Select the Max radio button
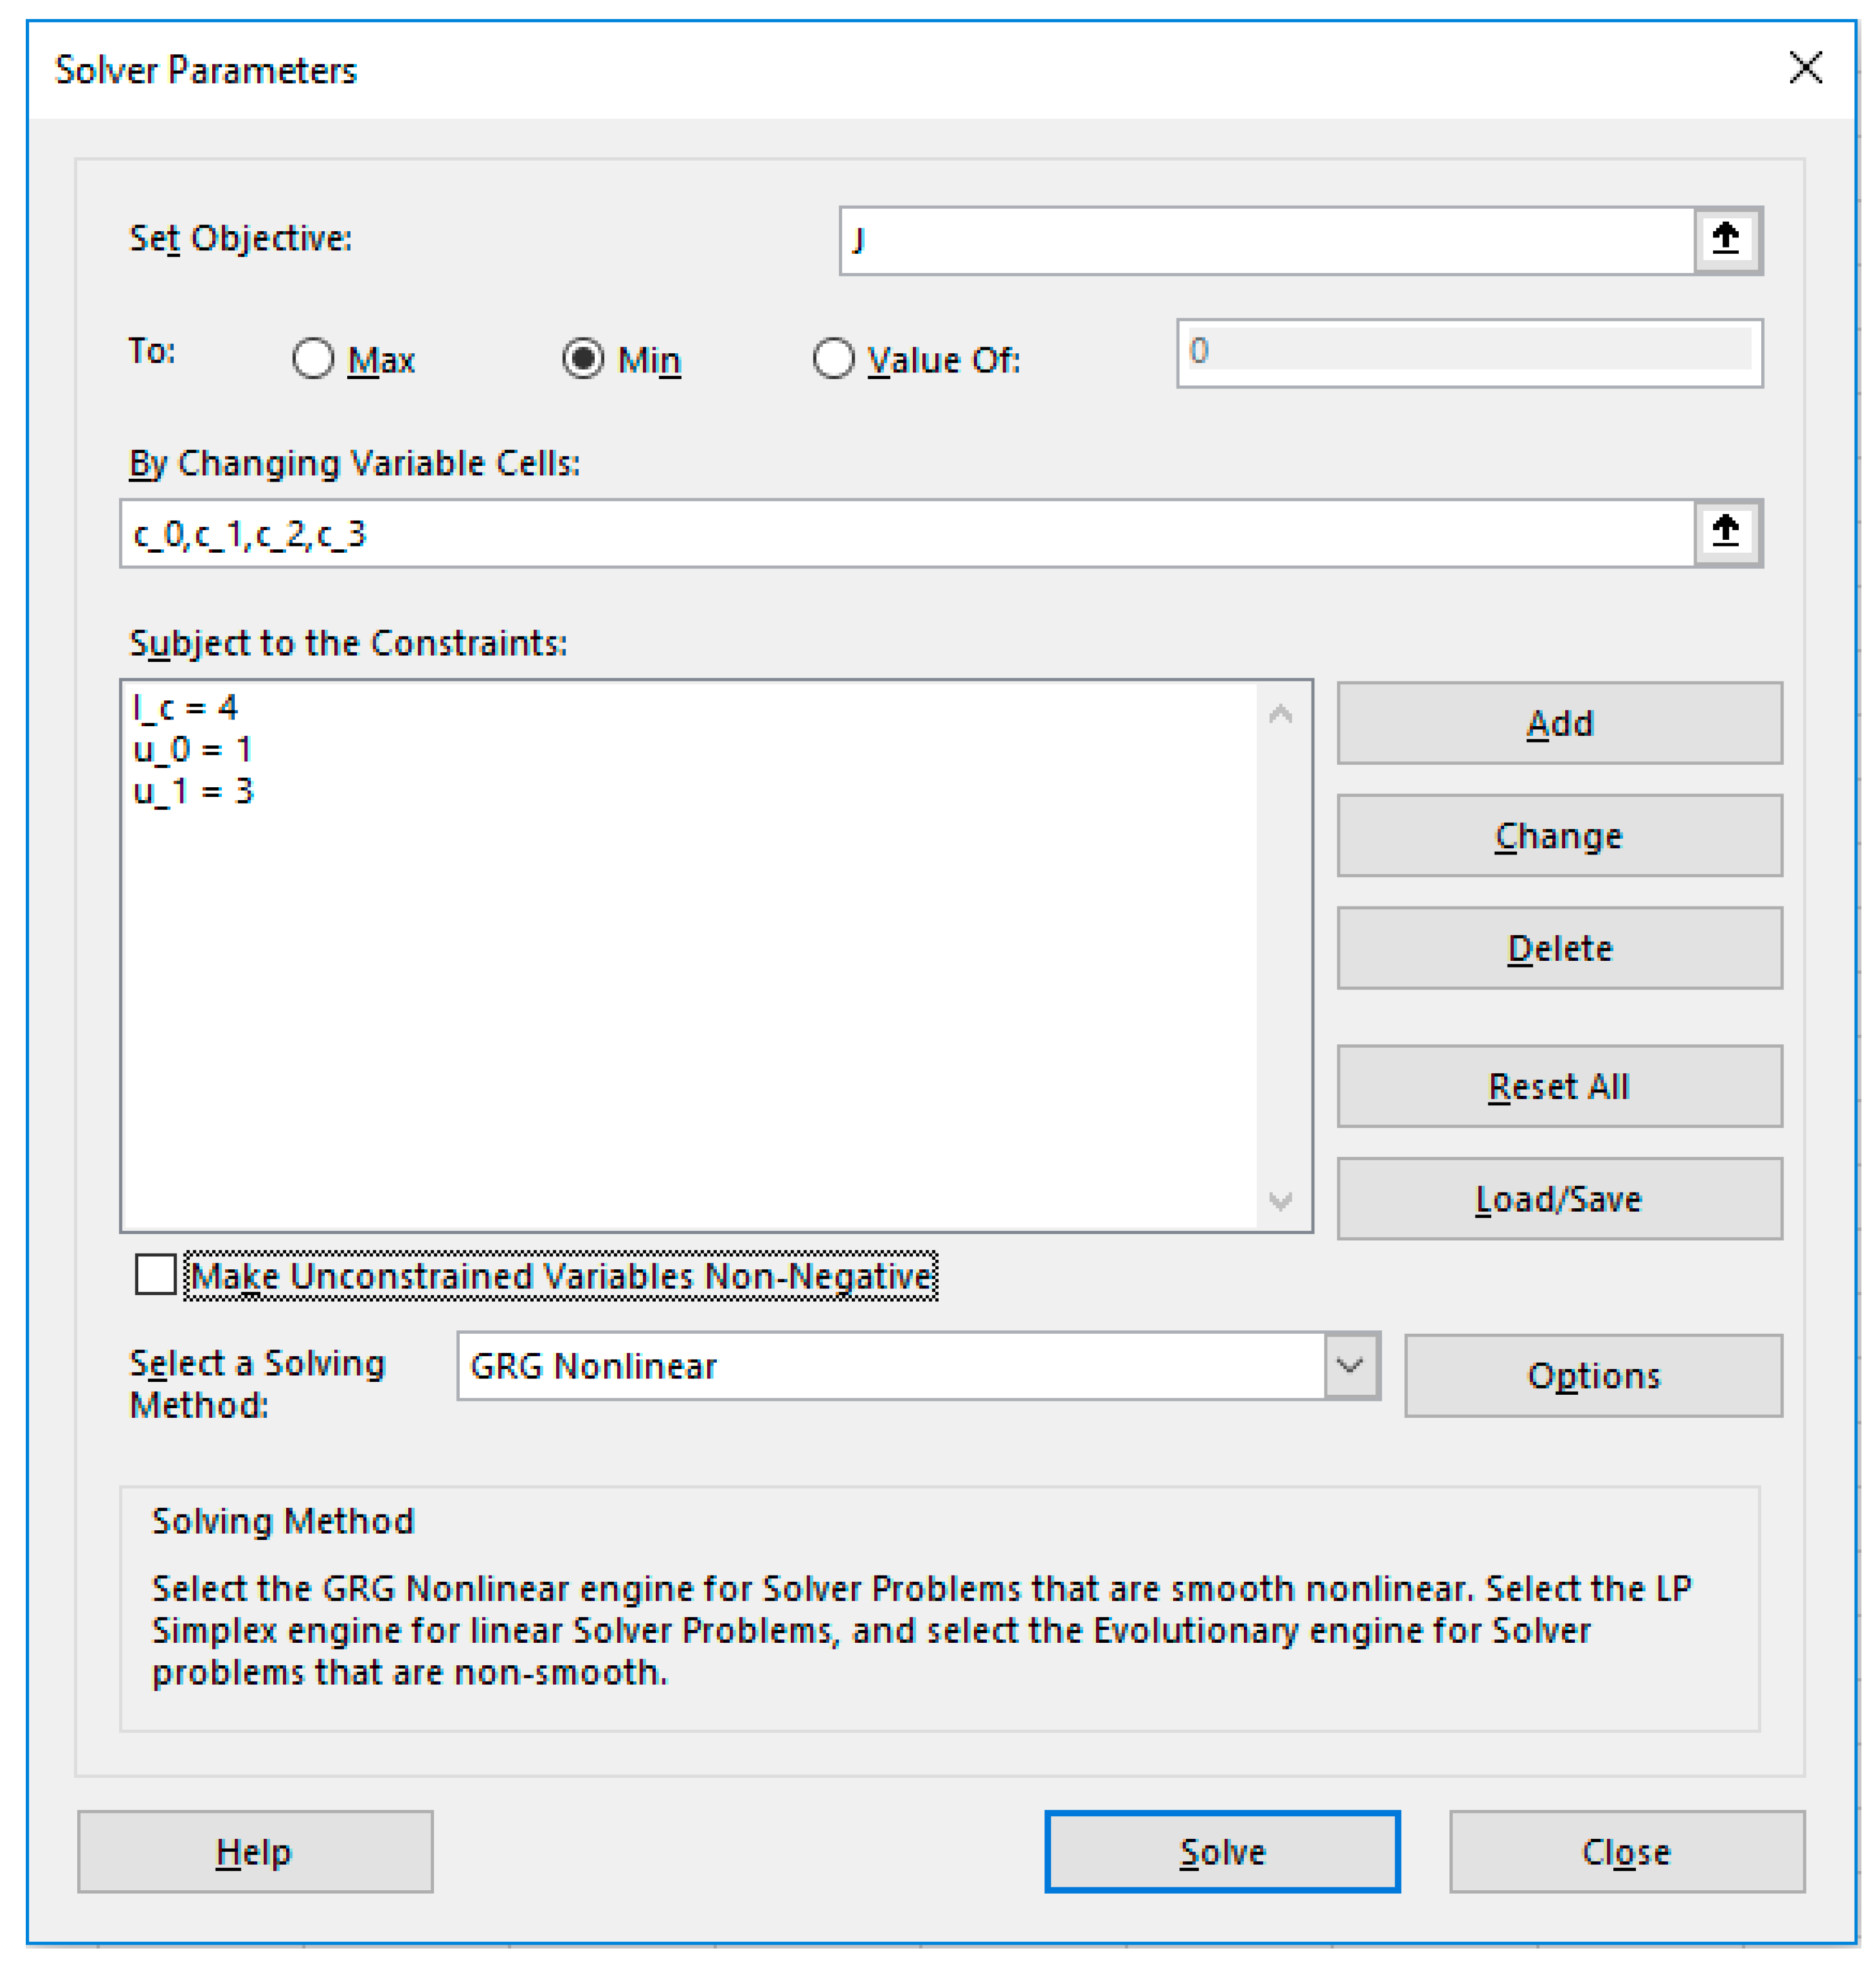 pyautogui.click(x=313, y=358)
